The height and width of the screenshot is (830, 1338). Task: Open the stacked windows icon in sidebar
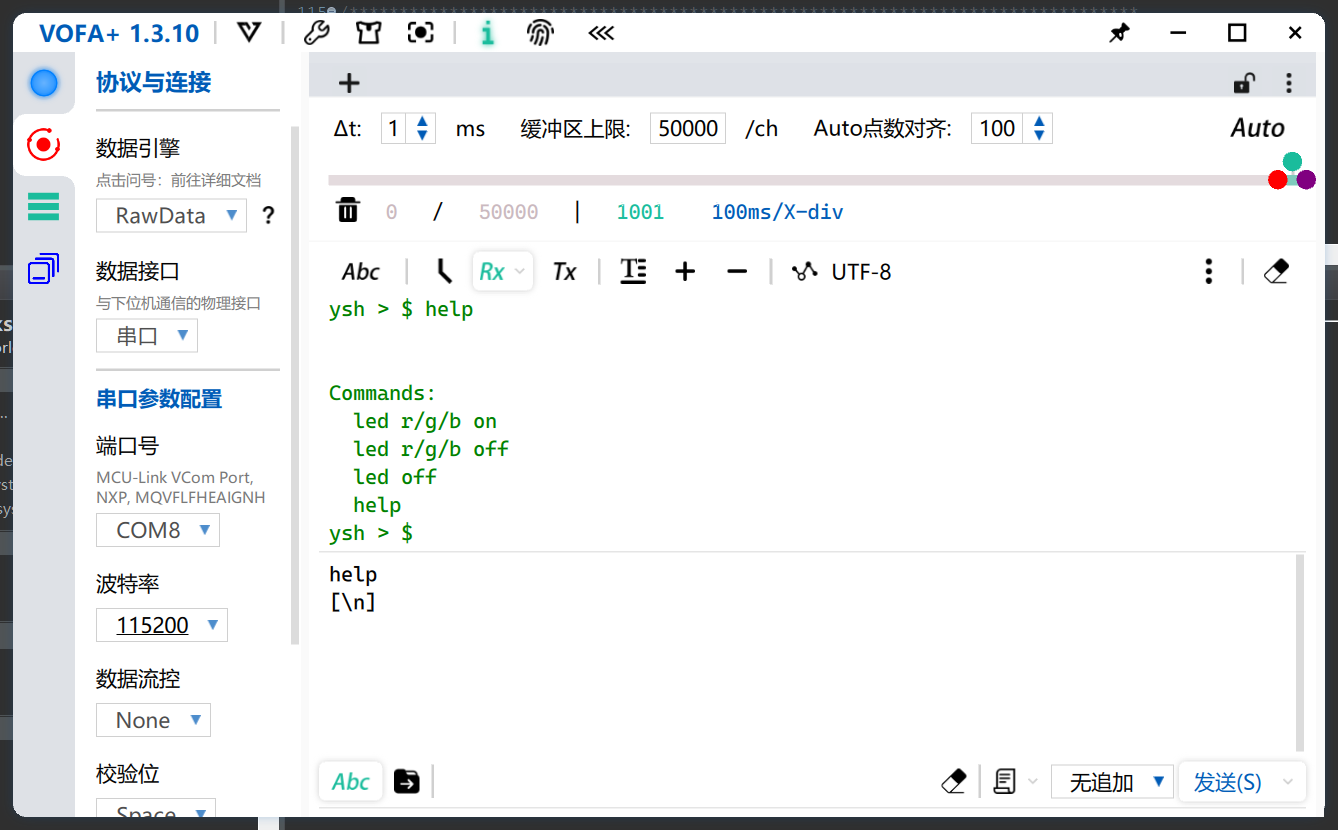(x=43, y=268)
